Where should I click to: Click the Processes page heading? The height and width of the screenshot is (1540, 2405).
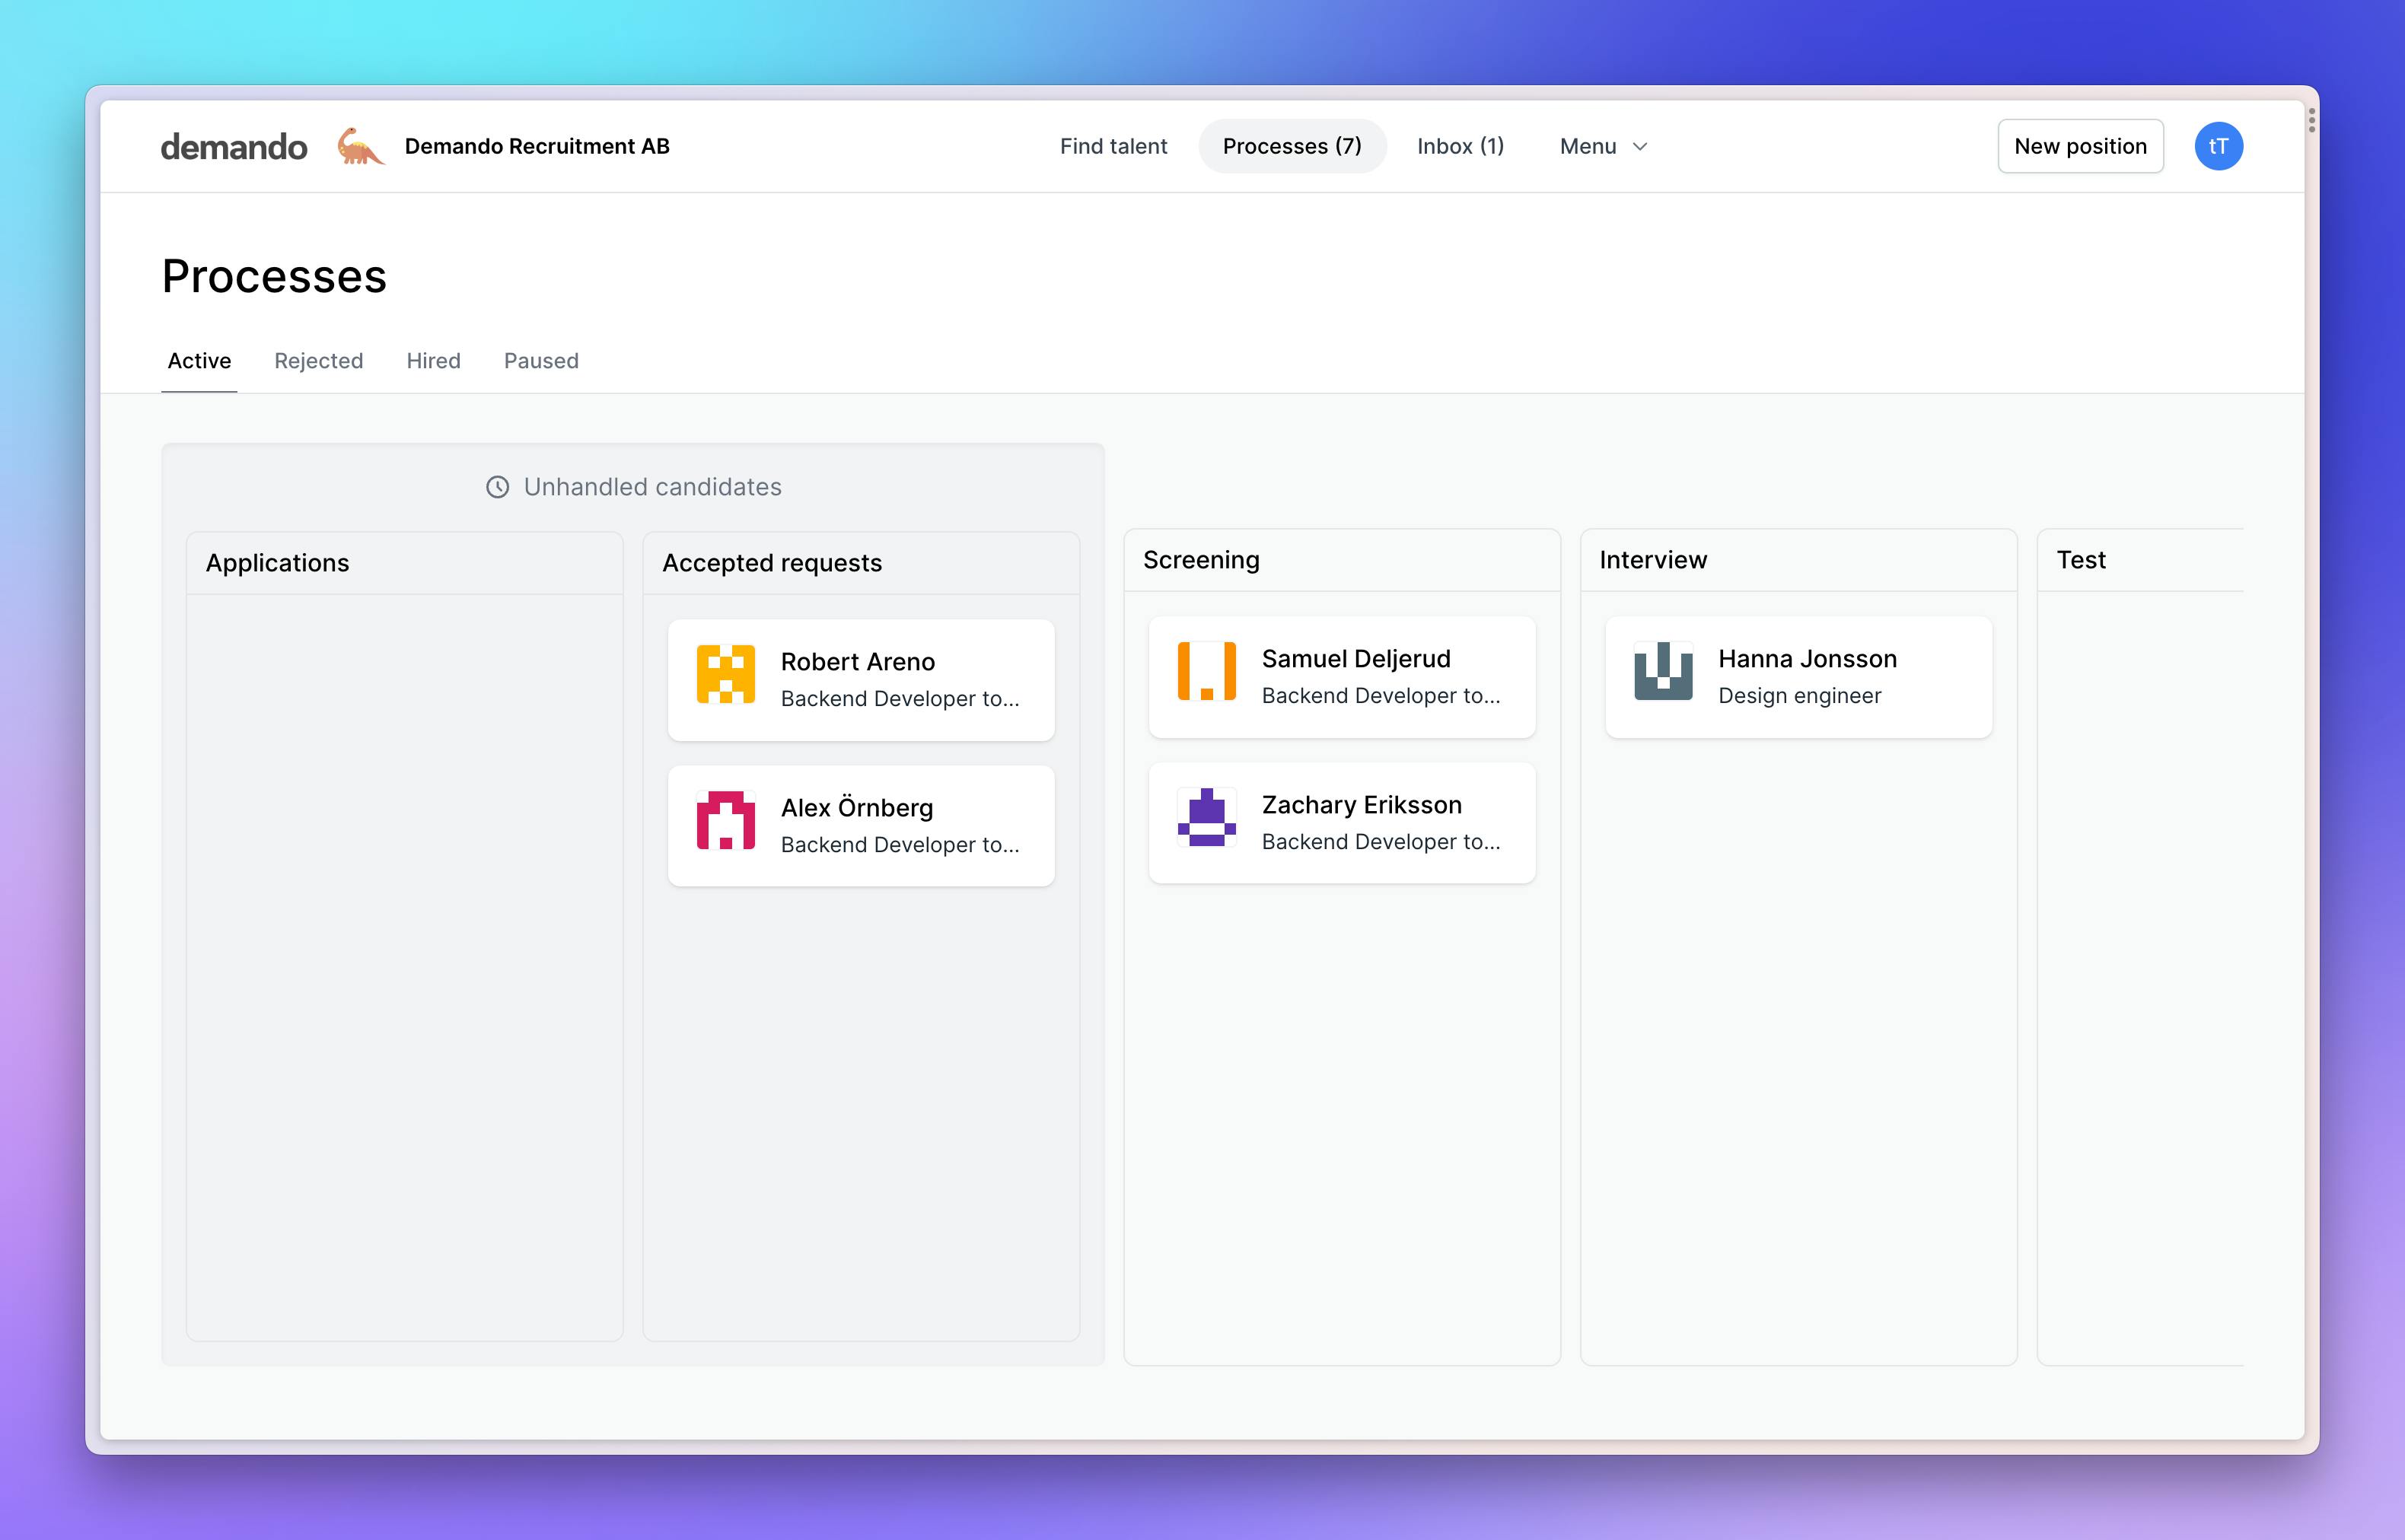tap(274, 276)
